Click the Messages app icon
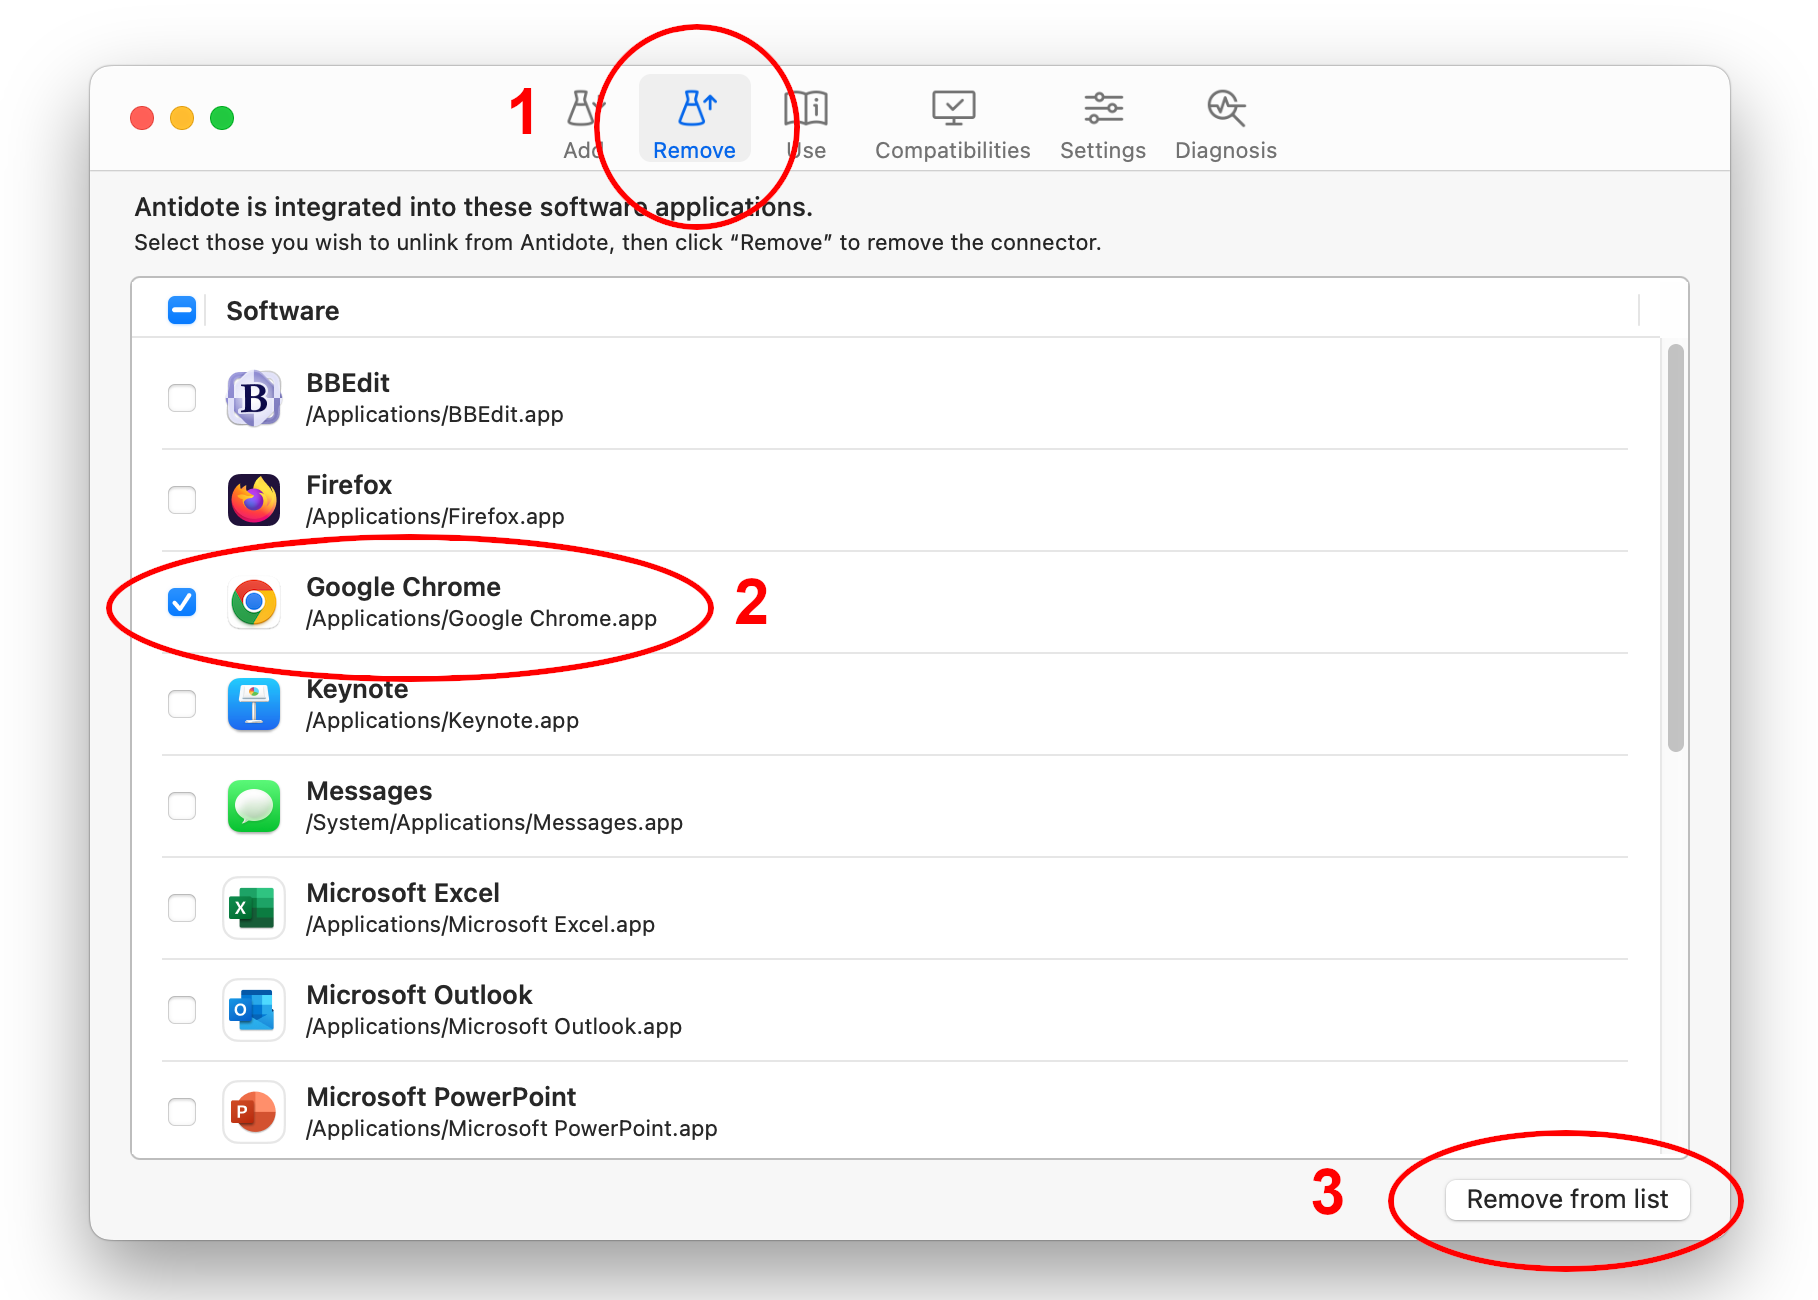This screenshot has width=1818, height=1300. click(254, 806)
